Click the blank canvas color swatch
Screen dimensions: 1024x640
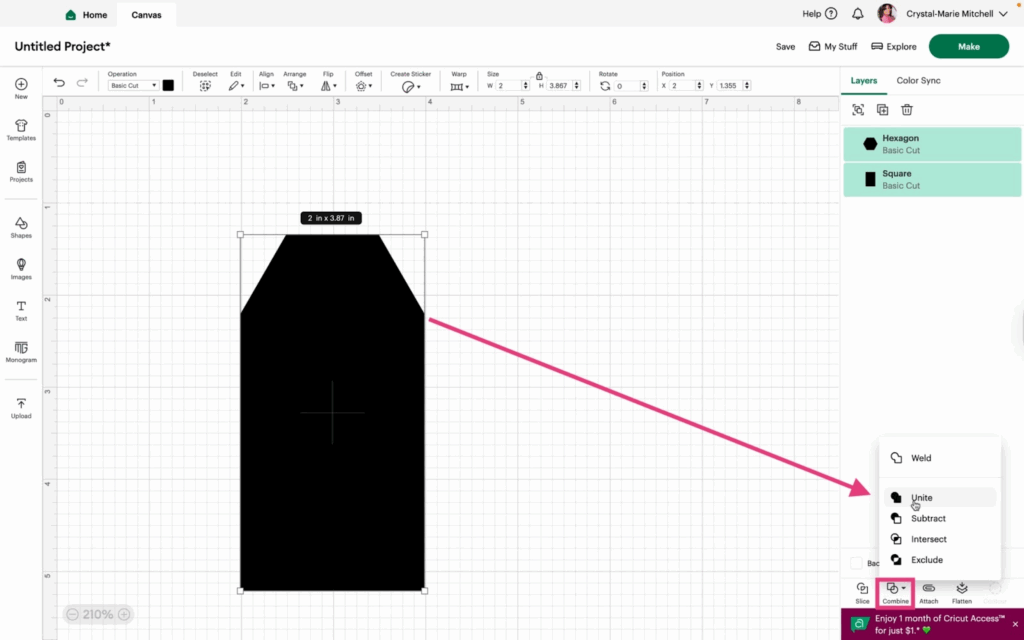tap(856, 563)
